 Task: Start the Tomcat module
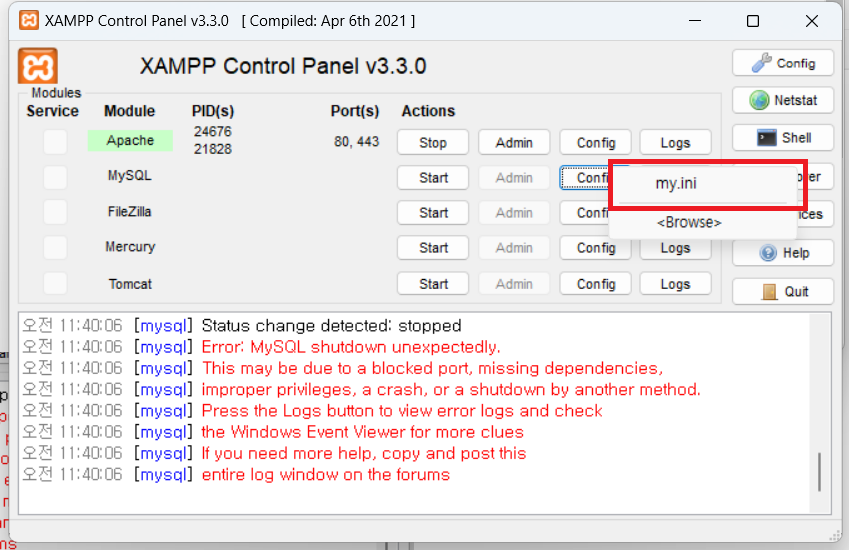pyautogui.click(x=433, y=284)
